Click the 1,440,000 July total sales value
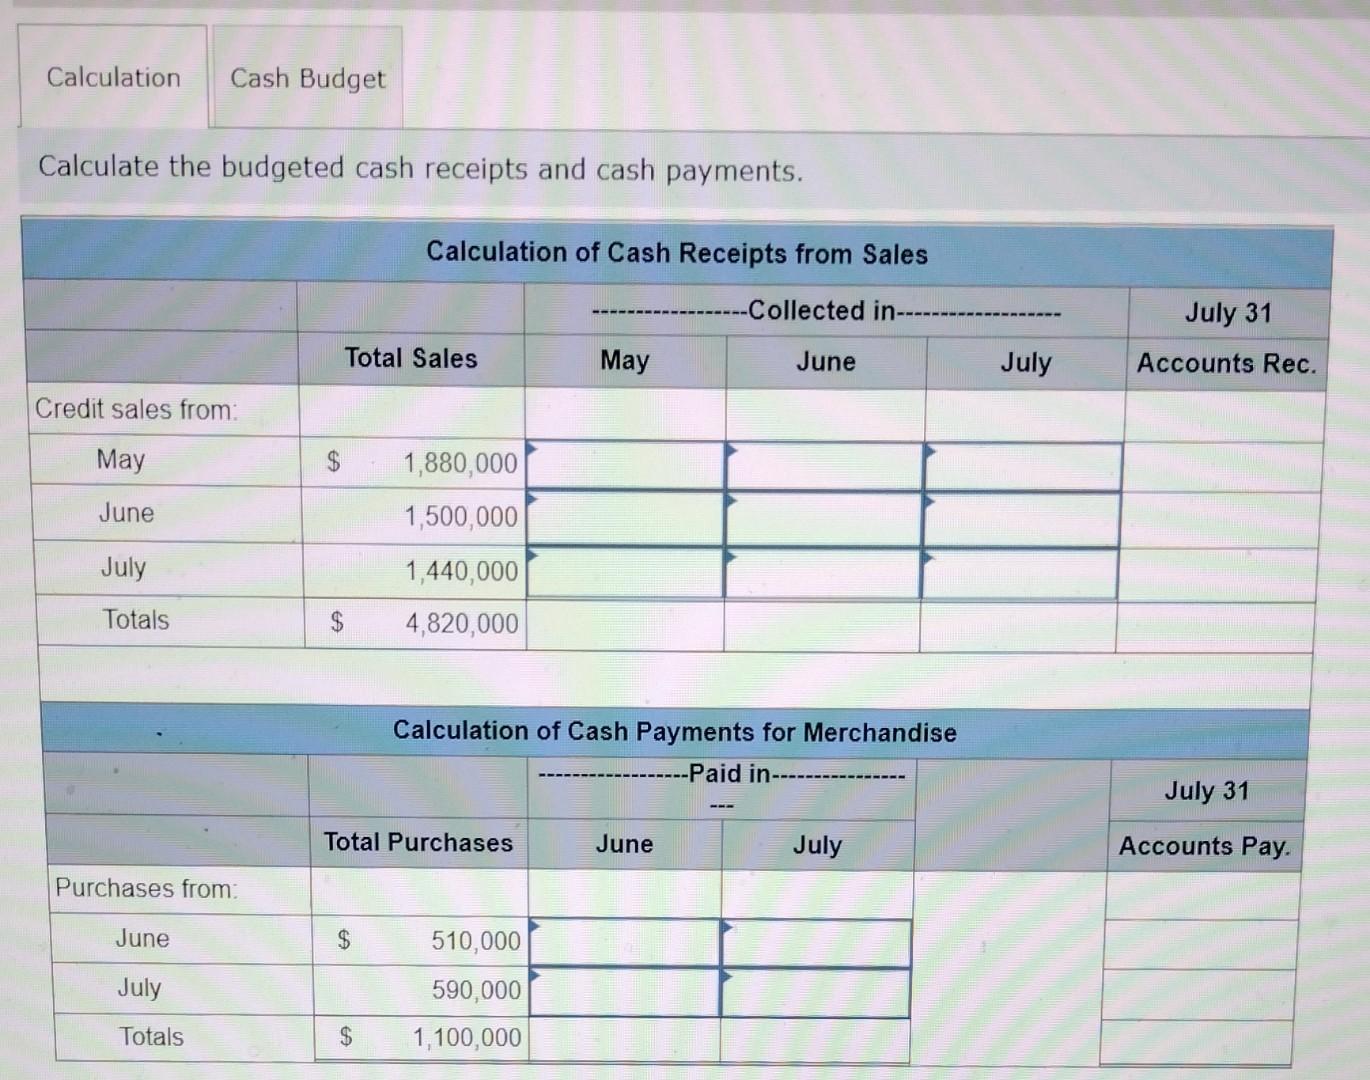1370x1080 pixels. (x=462, y=571)
